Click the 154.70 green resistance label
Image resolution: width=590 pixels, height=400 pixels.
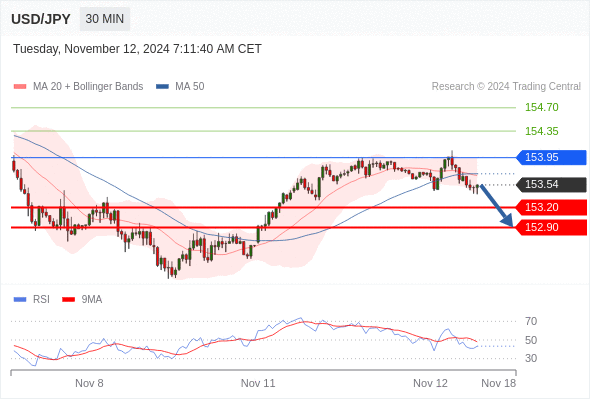541,108
